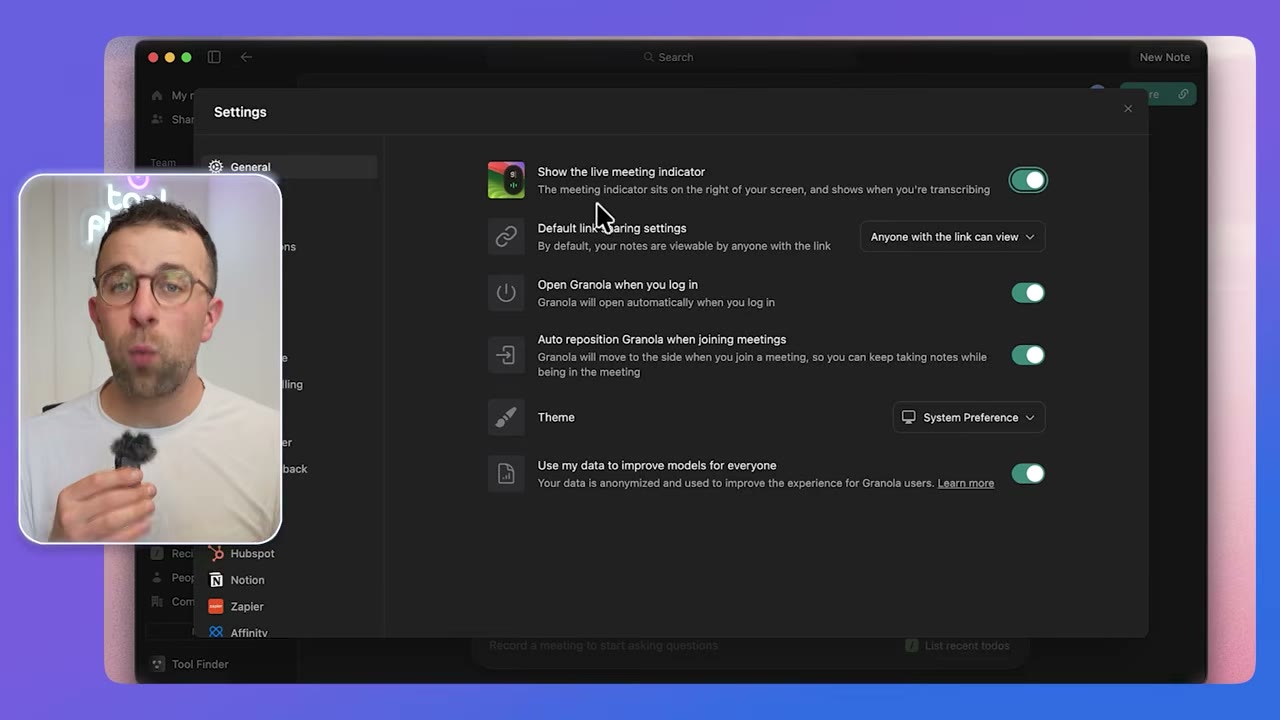Image resolution: width=1280 pixels, height=720 pixels.
Task: Click the power icon beside Open Granola
Action: pyautogui.click(x=506, y=292)
